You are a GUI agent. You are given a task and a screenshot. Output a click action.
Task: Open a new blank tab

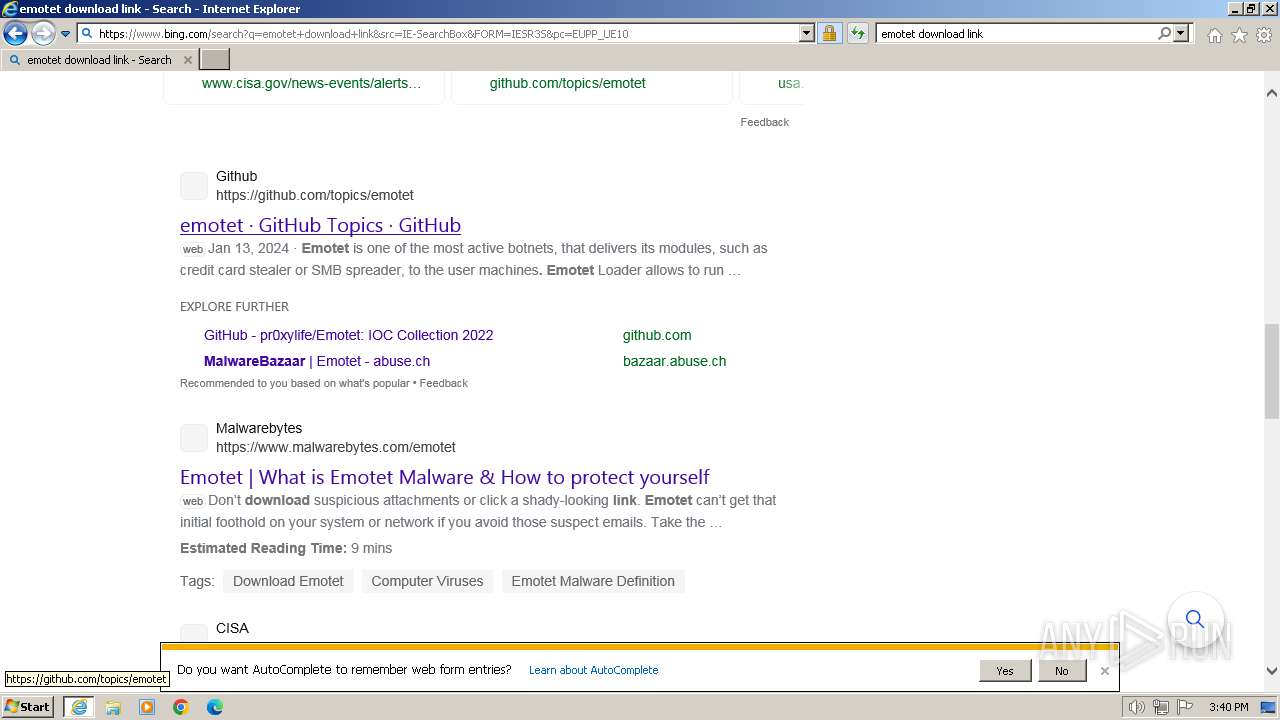click(215, 60)
